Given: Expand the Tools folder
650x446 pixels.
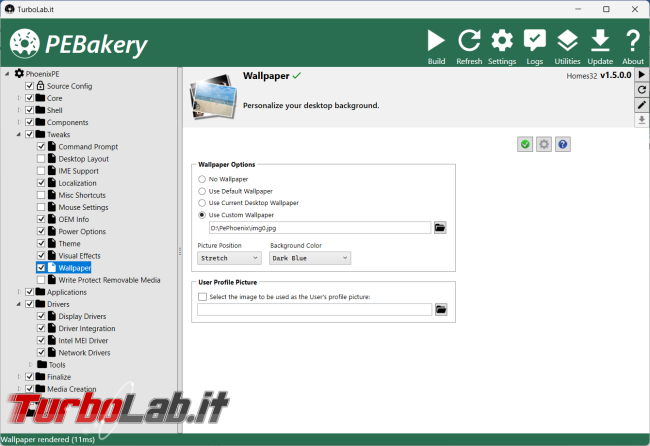Looking at the screenshot, I should [30, 365].
